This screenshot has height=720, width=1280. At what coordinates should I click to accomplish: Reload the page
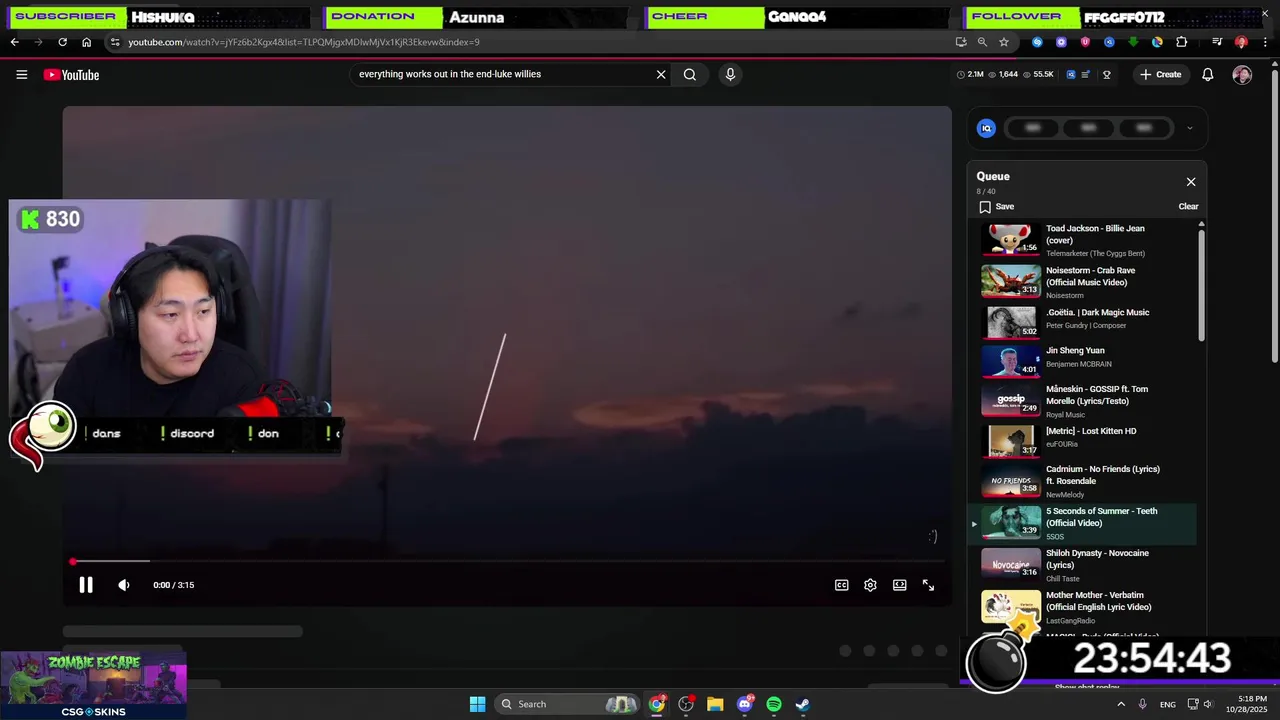[x=62, y=42]
